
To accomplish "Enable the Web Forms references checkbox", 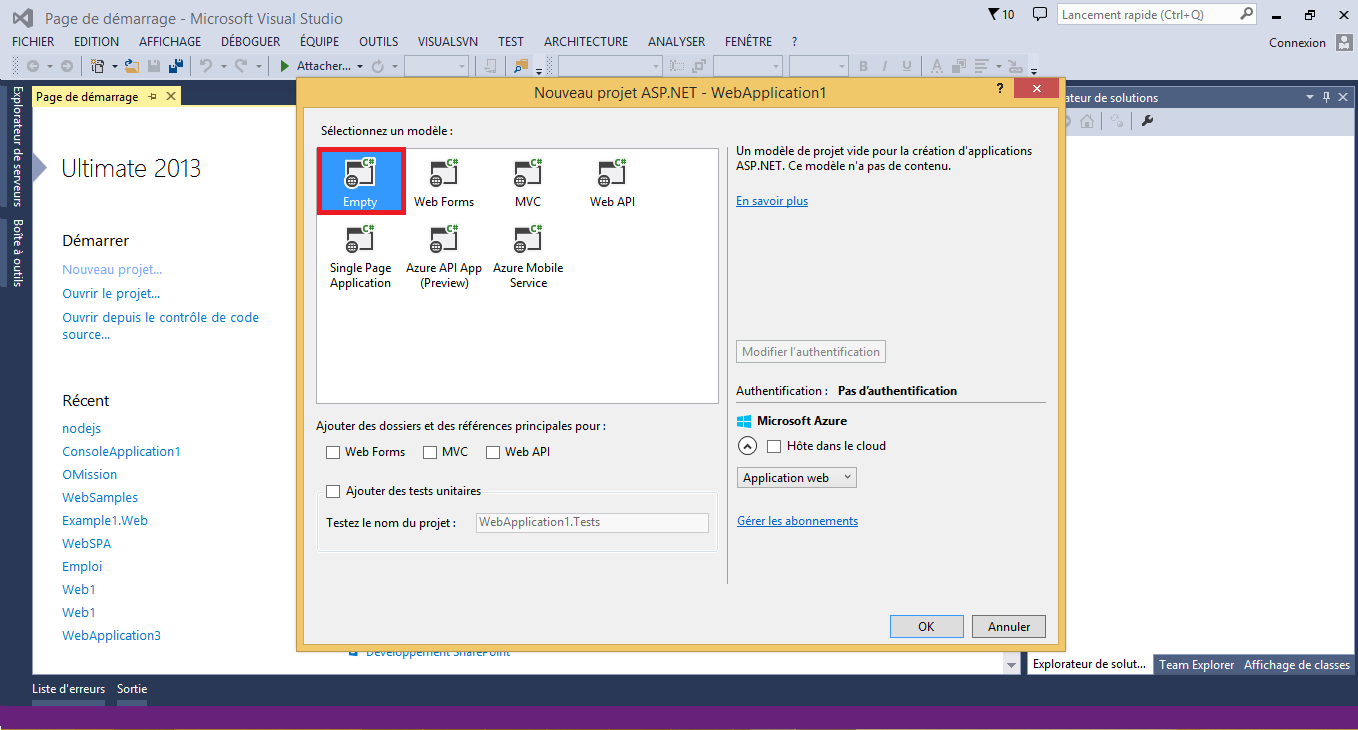I will [333, 452].
